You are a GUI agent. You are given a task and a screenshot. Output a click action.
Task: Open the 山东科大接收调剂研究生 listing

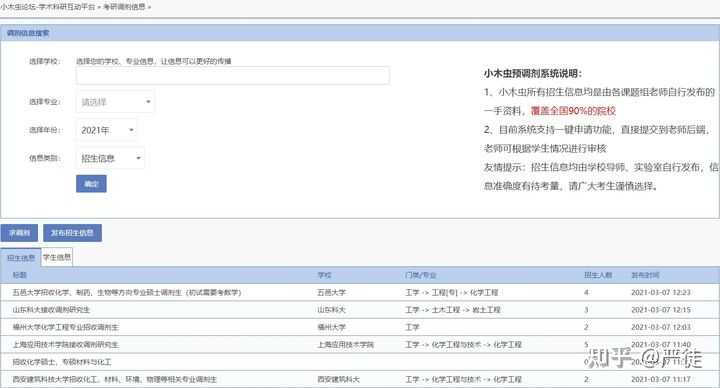[x=51, y=310]
